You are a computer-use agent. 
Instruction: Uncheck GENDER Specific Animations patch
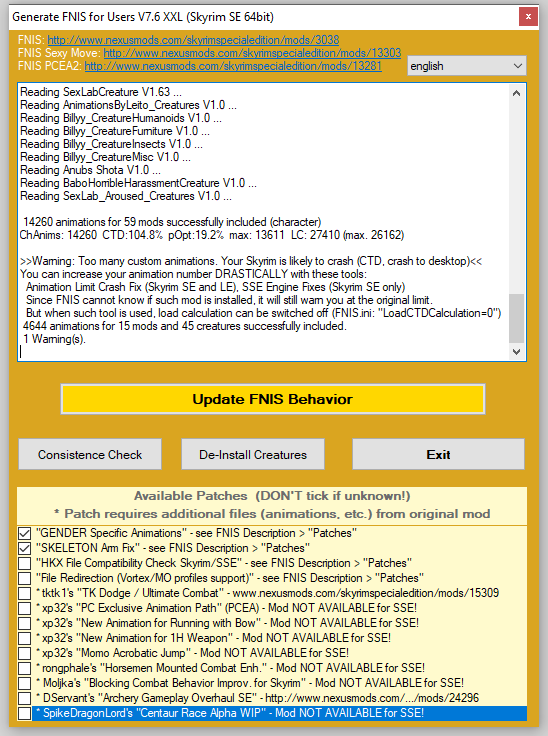click(24, 533)
